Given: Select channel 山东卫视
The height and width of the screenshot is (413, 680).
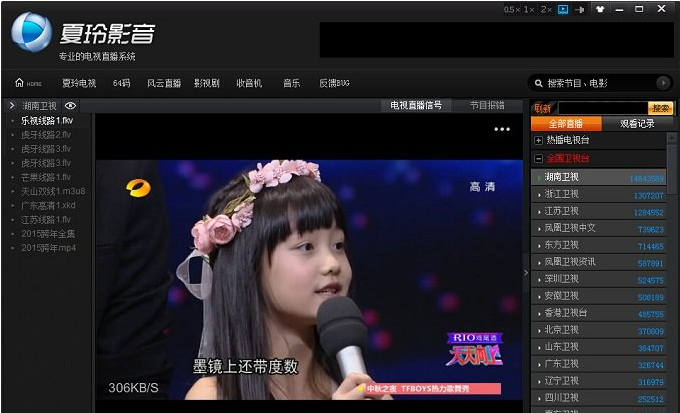Looking at the screenshot, I should (598, 347).
